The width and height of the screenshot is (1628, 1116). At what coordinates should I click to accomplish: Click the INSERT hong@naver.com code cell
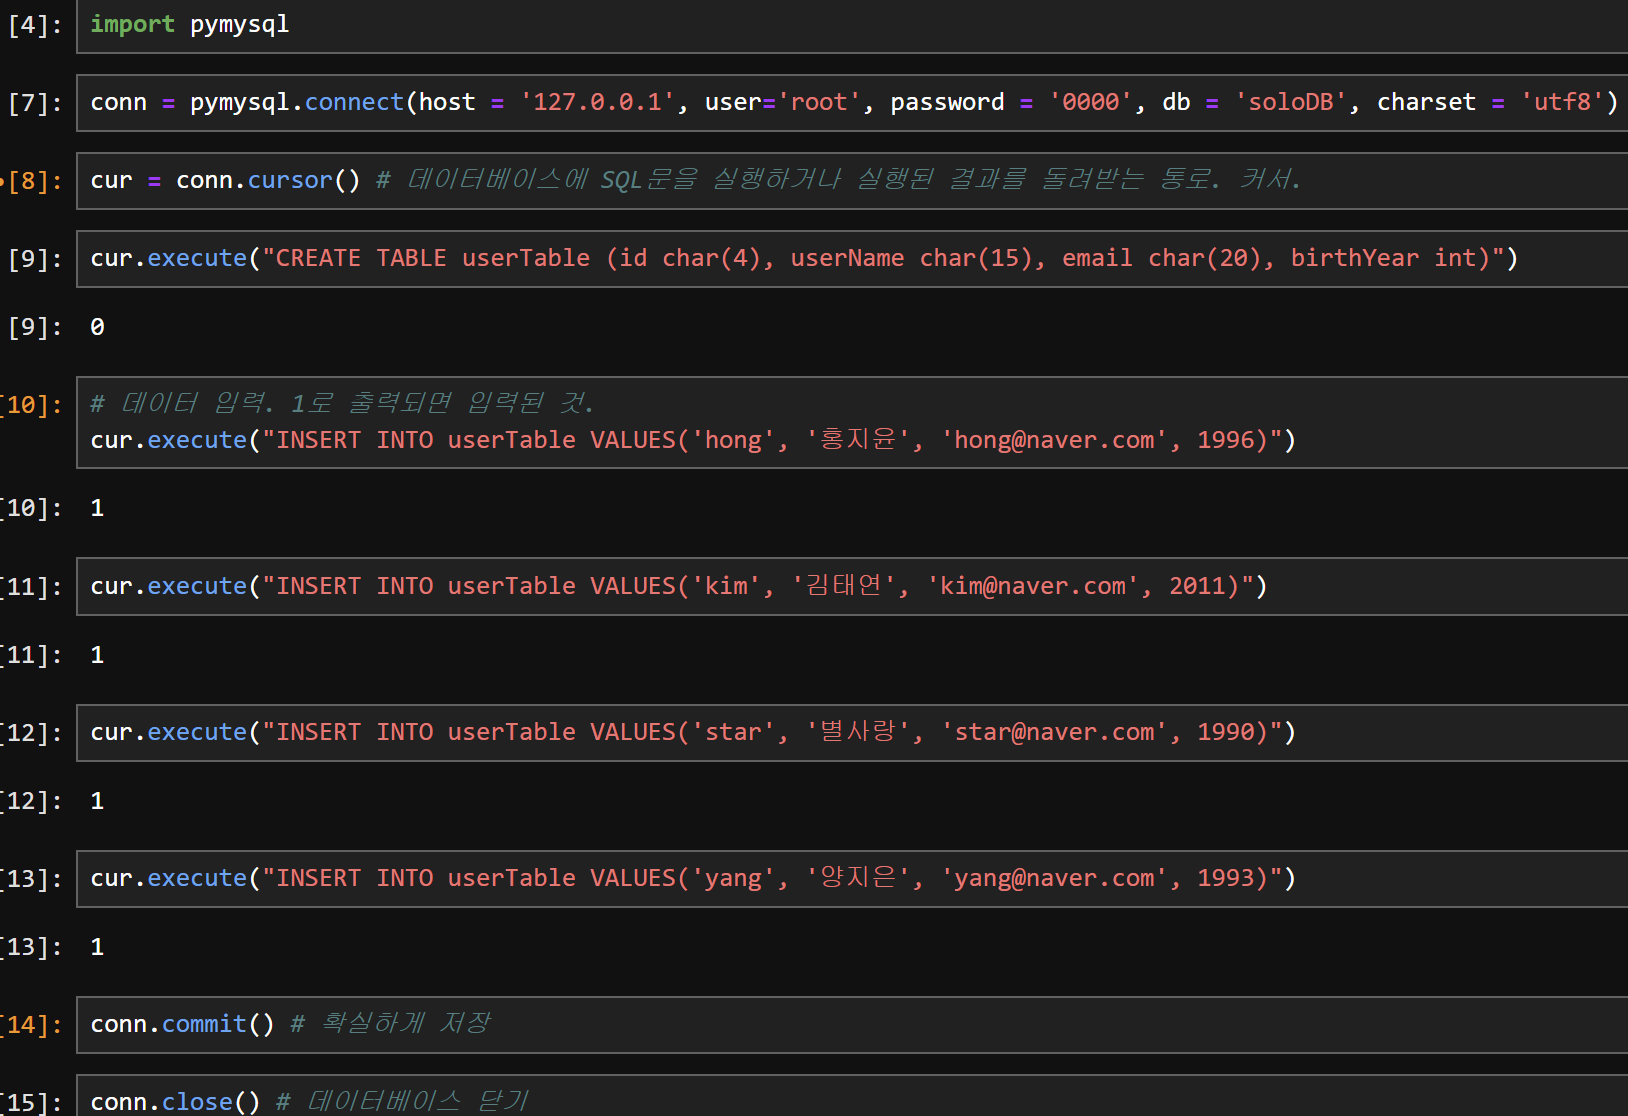pos(852,422)
